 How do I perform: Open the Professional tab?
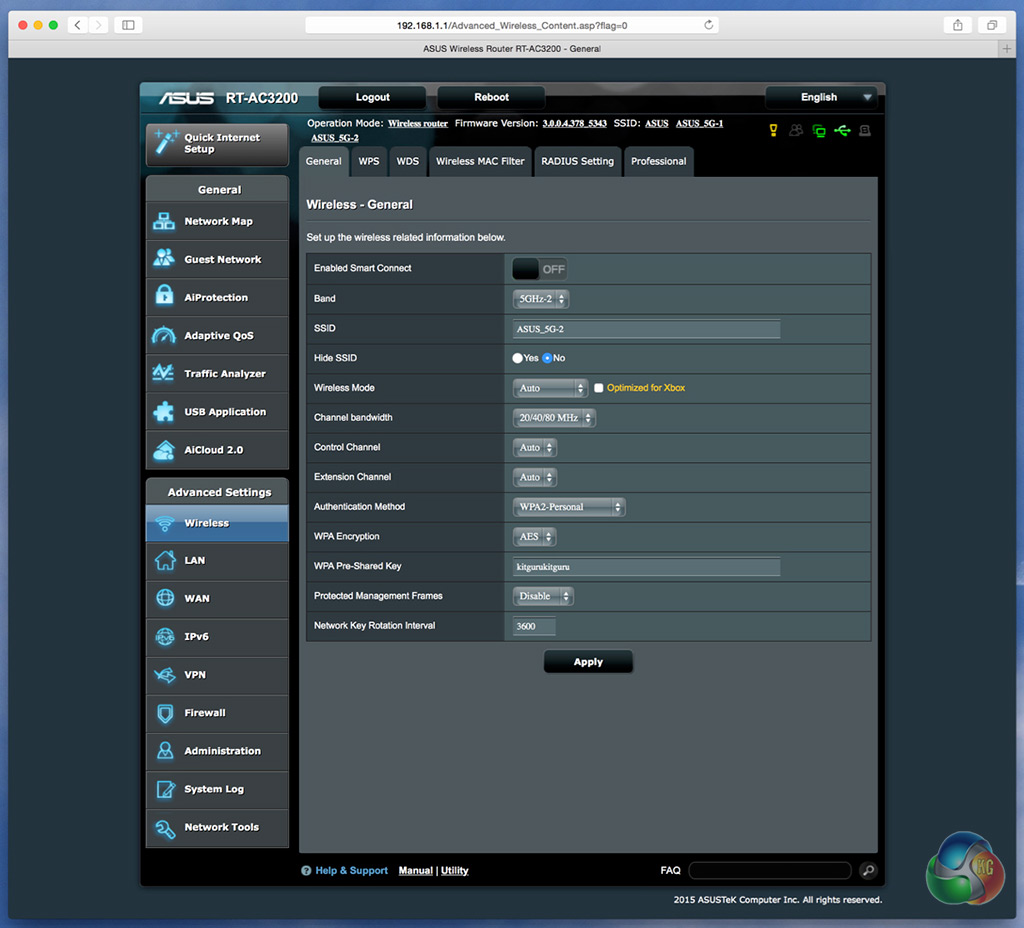pyautogui.click(x=658, y=161)
